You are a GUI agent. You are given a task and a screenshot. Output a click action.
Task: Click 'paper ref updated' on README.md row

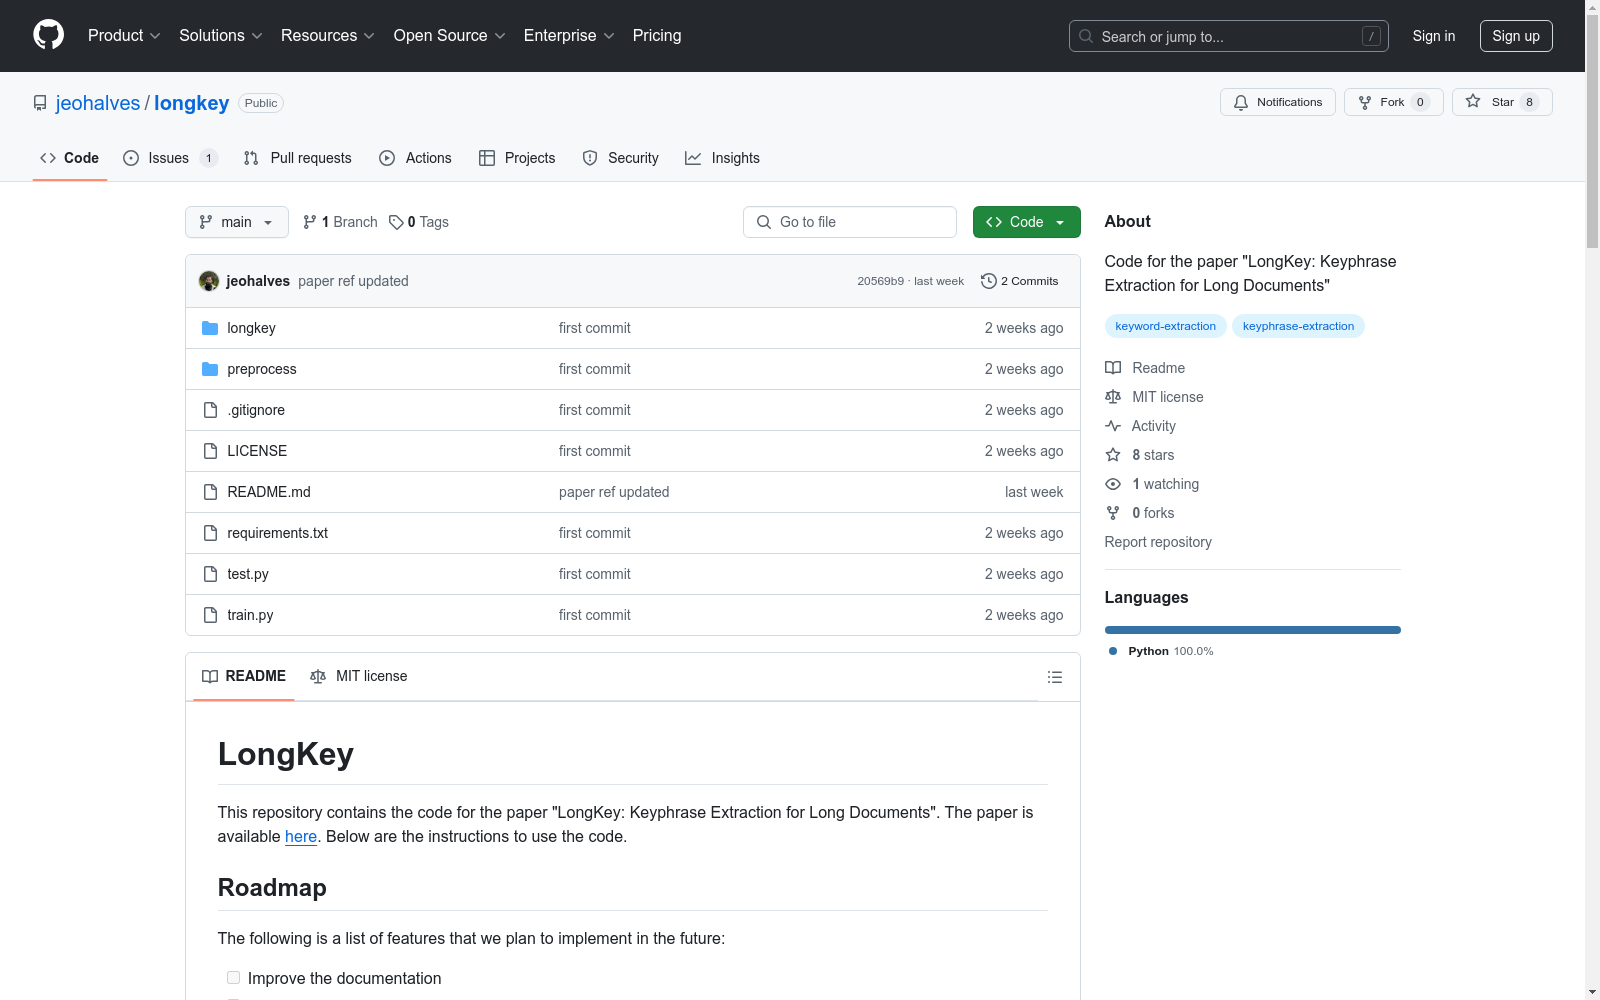coord(614,492)
